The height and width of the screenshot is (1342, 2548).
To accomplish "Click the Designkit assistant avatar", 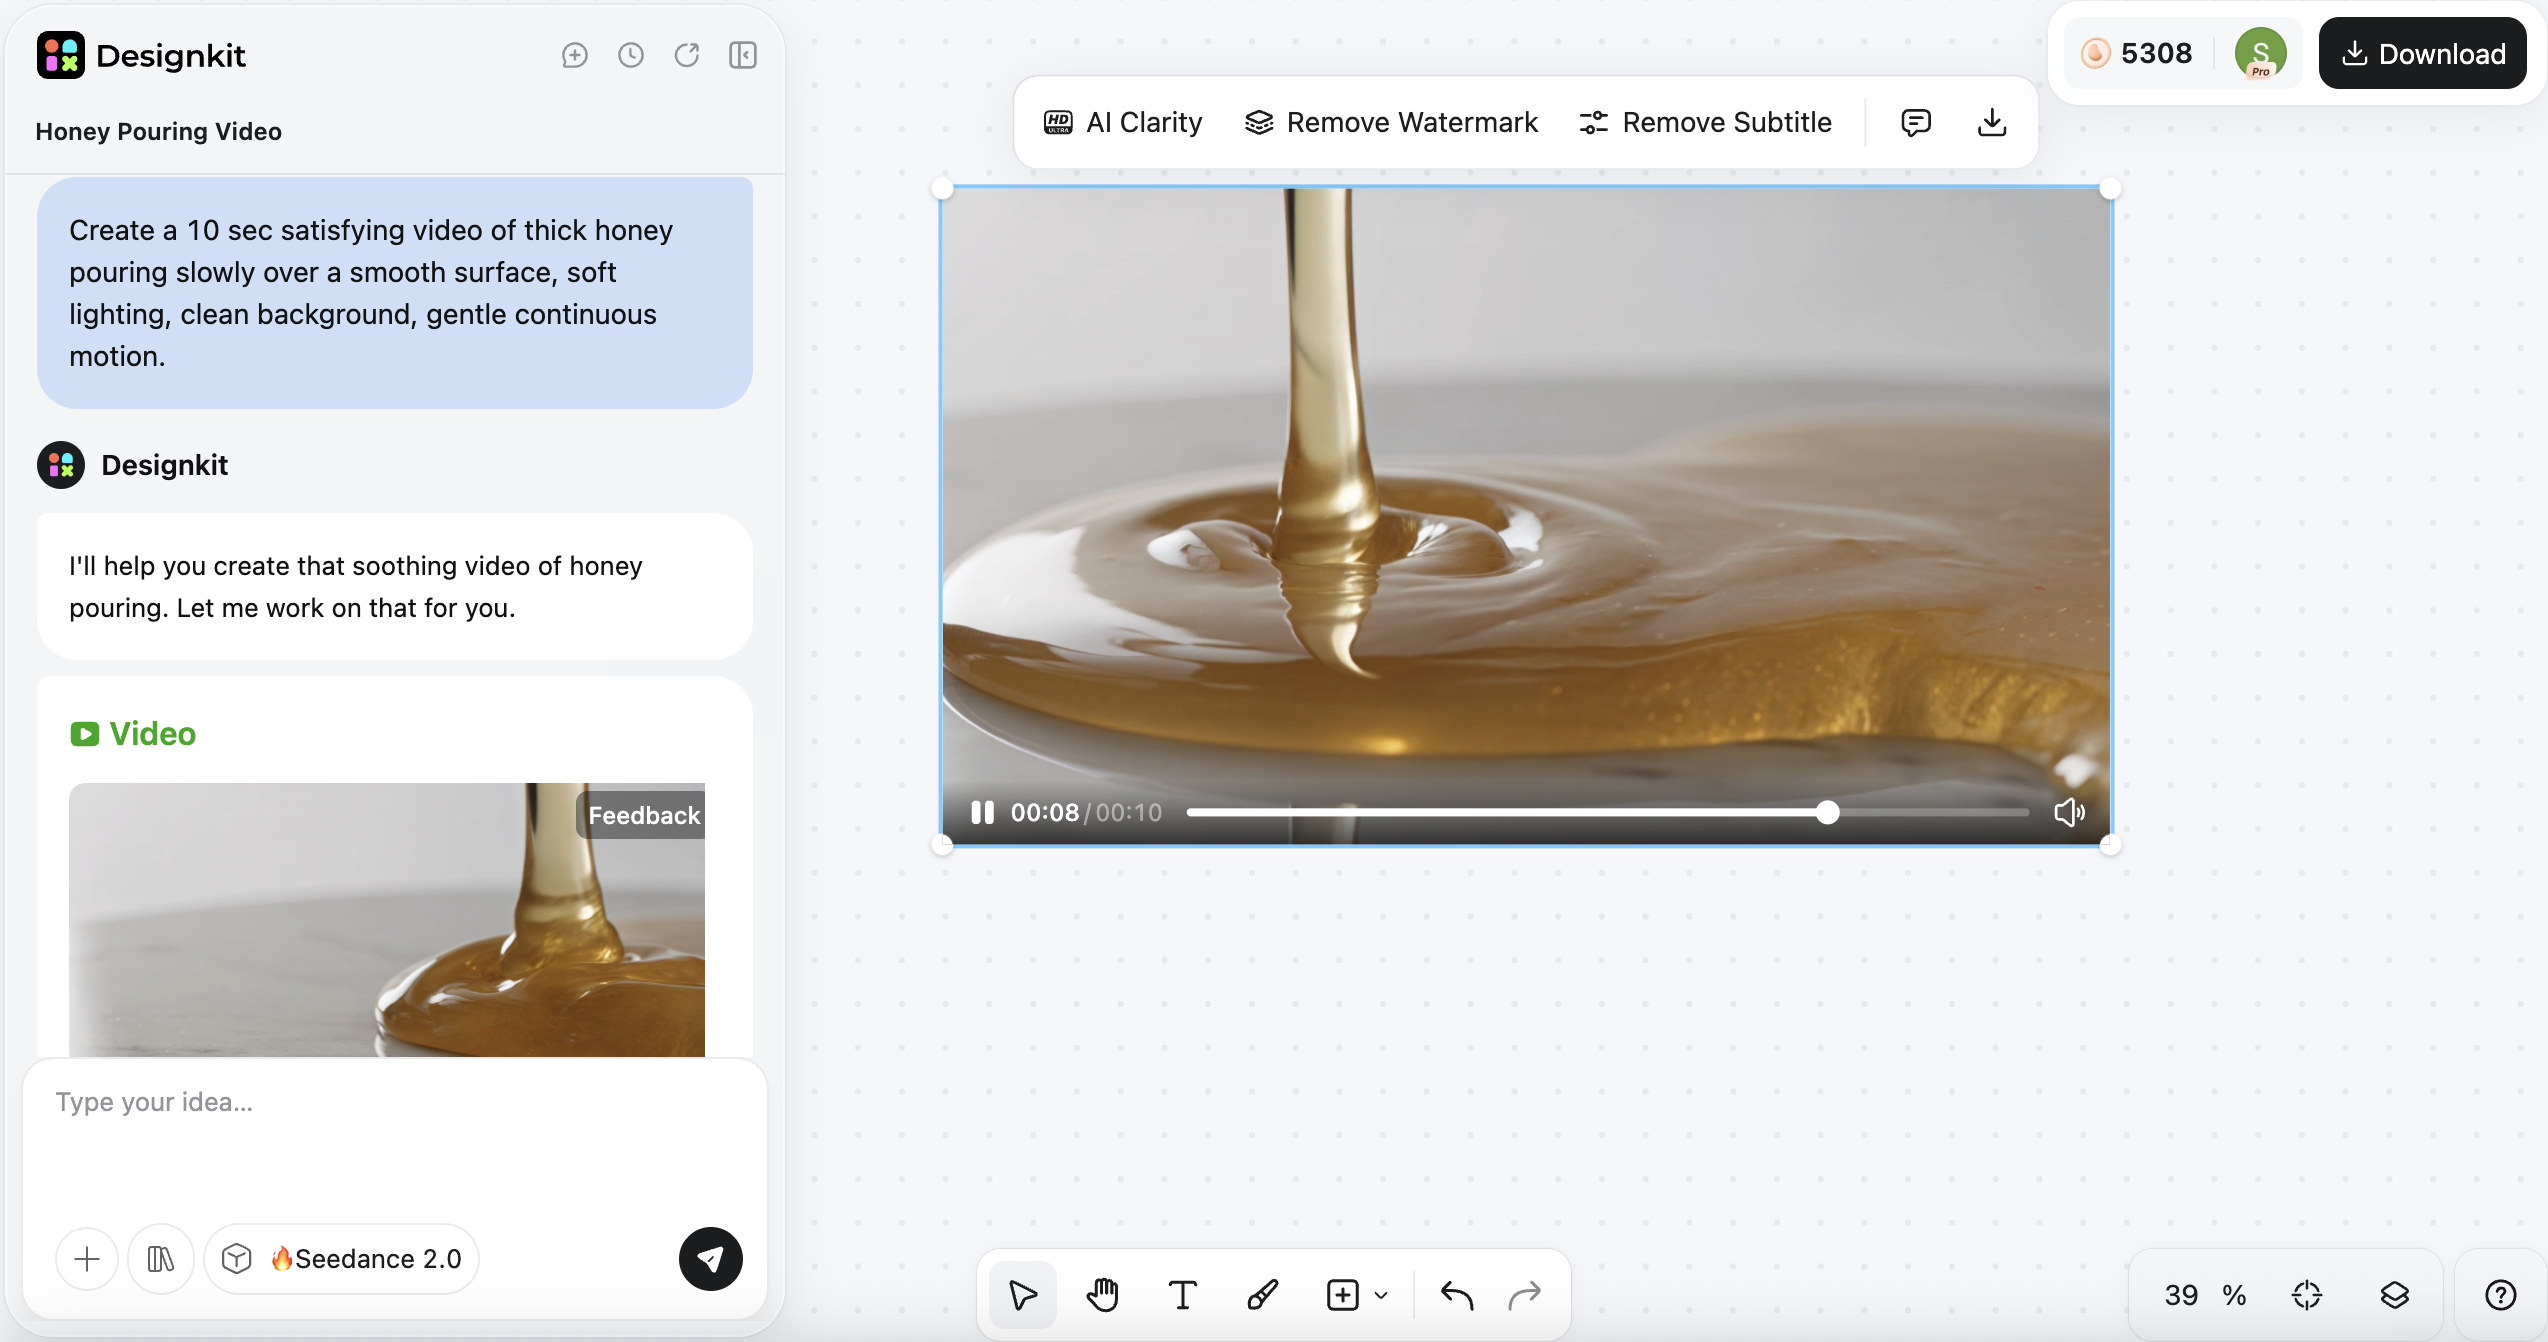I will point(60,465).
